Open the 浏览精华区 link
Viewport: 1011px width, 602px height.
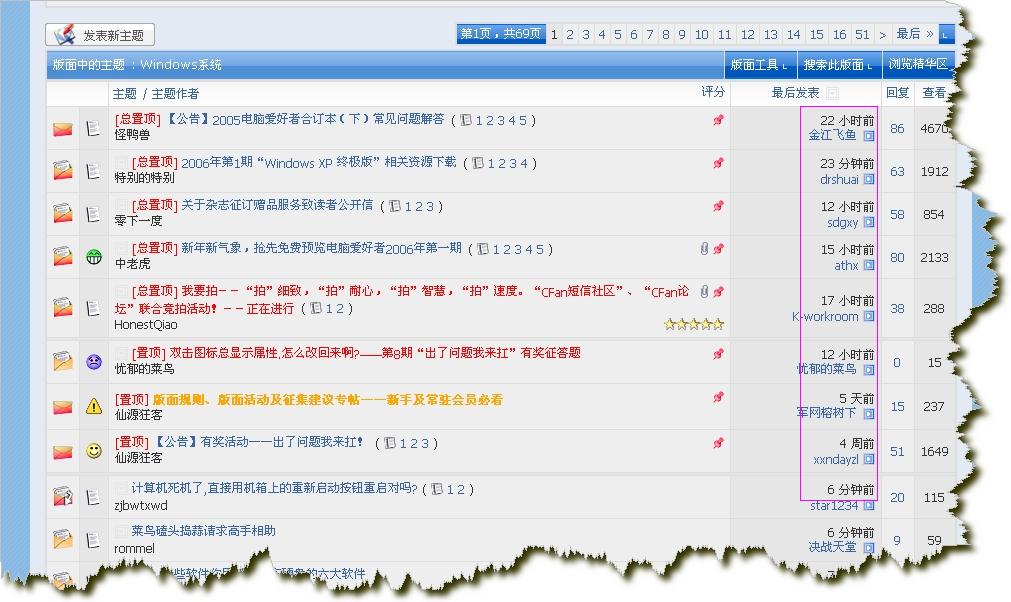918,64
